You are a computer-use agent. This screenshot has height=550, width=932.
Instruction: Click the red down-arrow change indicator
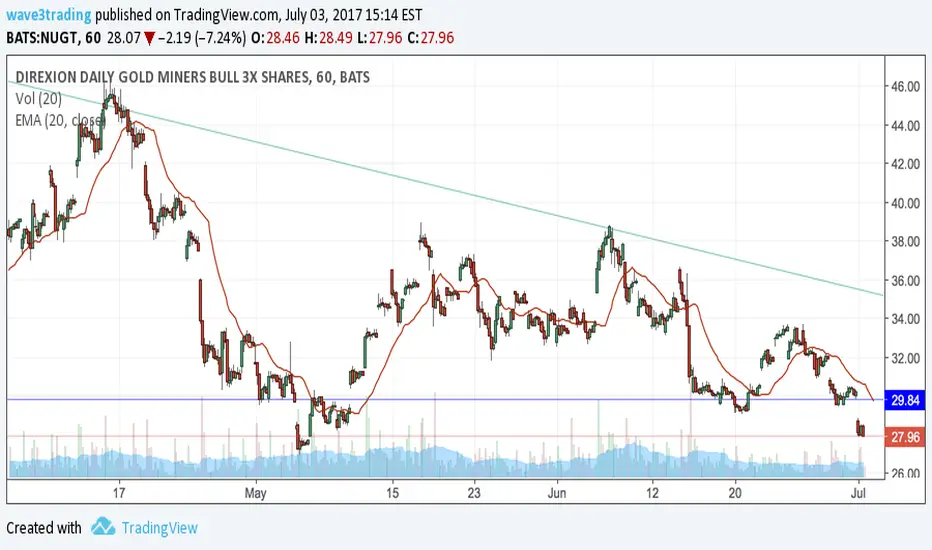[149, 39]
